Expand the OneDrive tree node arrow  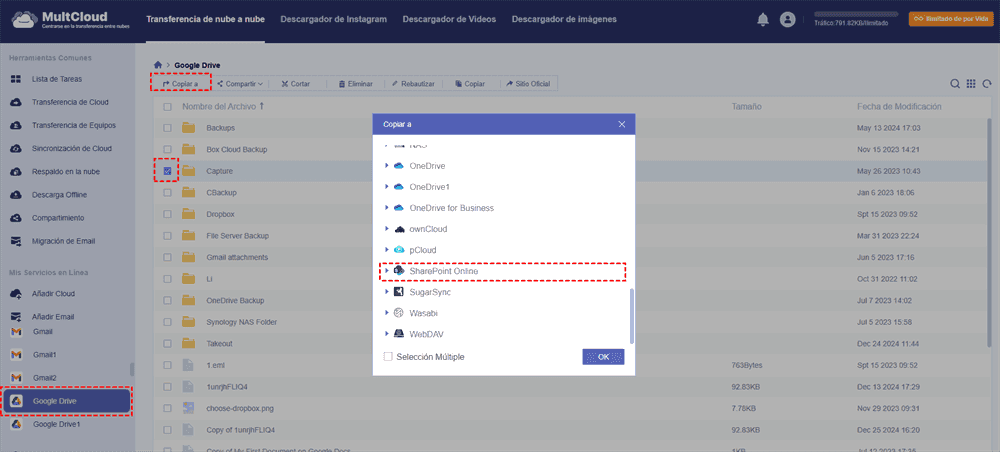click(386, 166)
